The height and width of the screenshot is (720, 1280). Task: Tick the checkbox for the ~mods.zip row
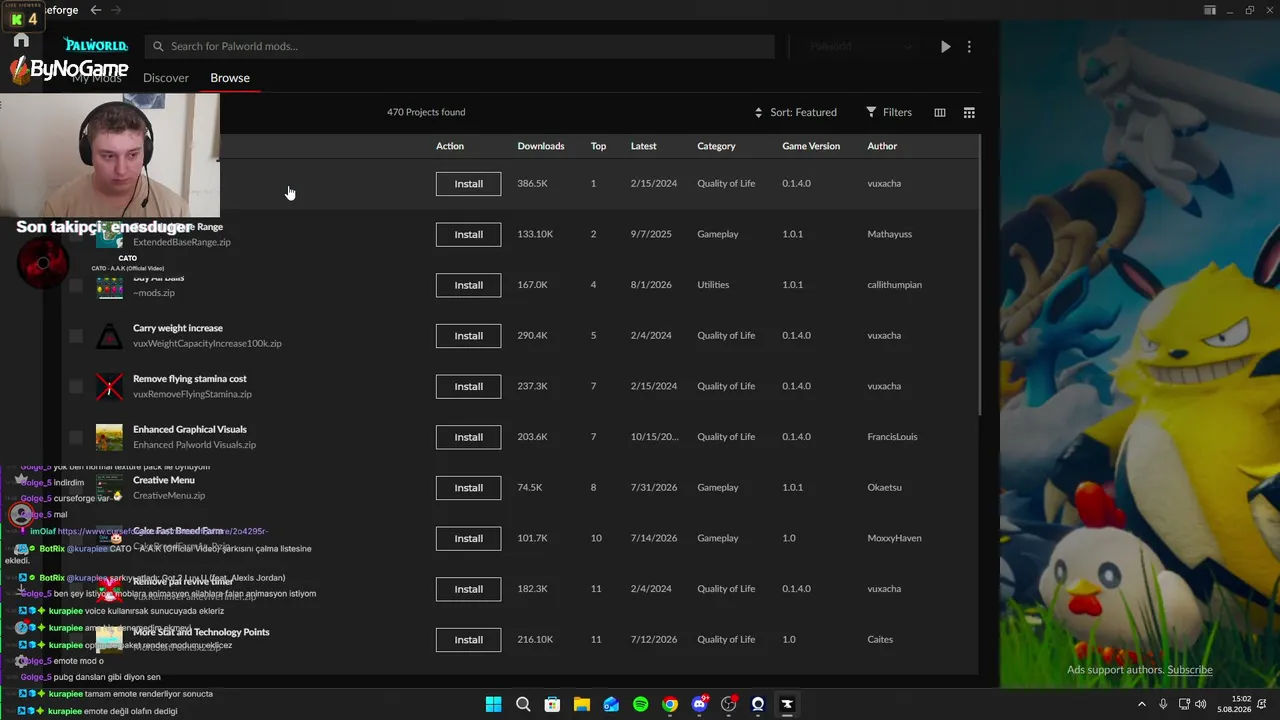coord(76,285)
